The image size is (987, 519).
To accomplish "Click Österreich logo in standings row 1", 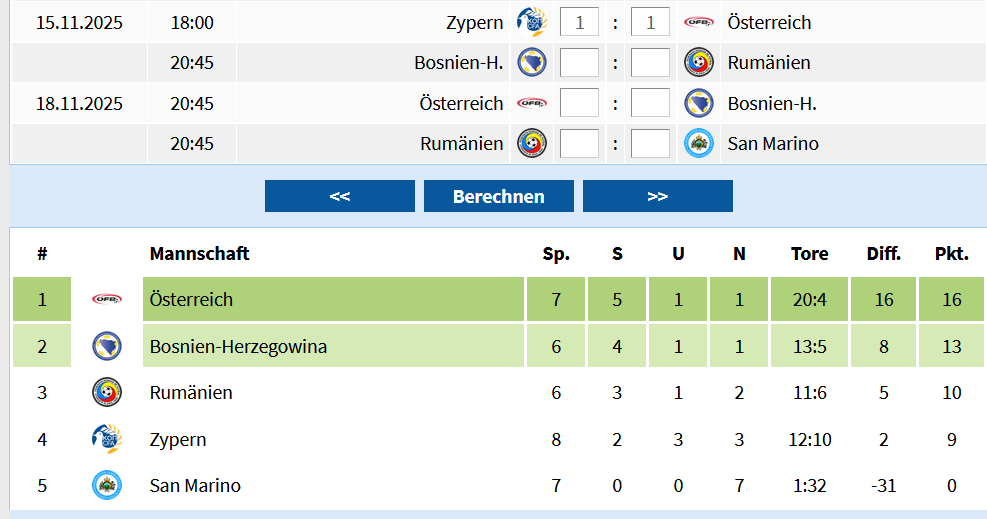I will click(107, 299).
